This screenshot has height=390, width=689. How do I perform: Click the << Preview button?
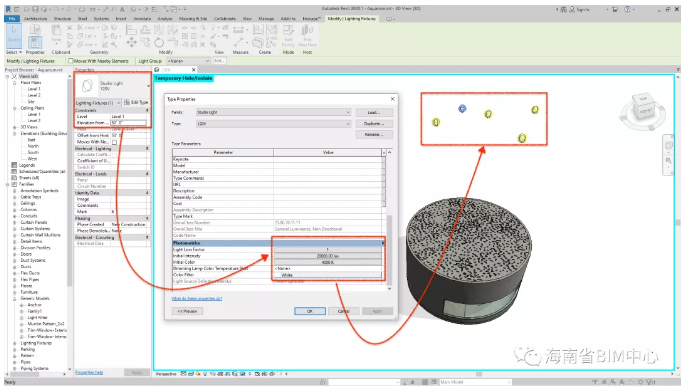(x=187, y=311)
